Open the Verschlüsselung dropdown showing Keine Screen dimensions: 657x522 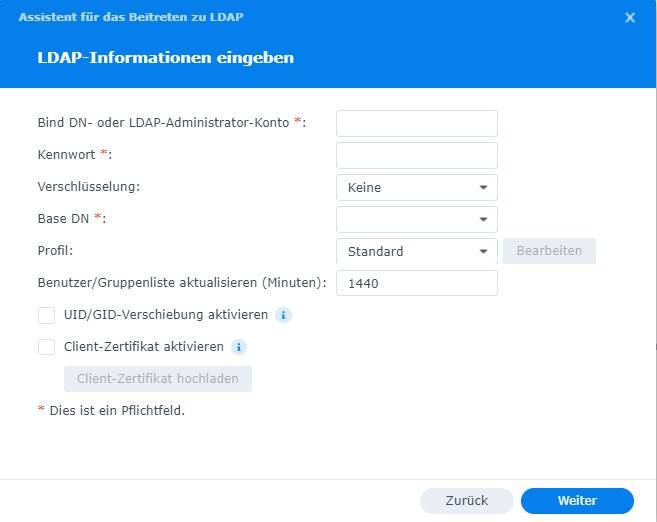pos(416,187)
